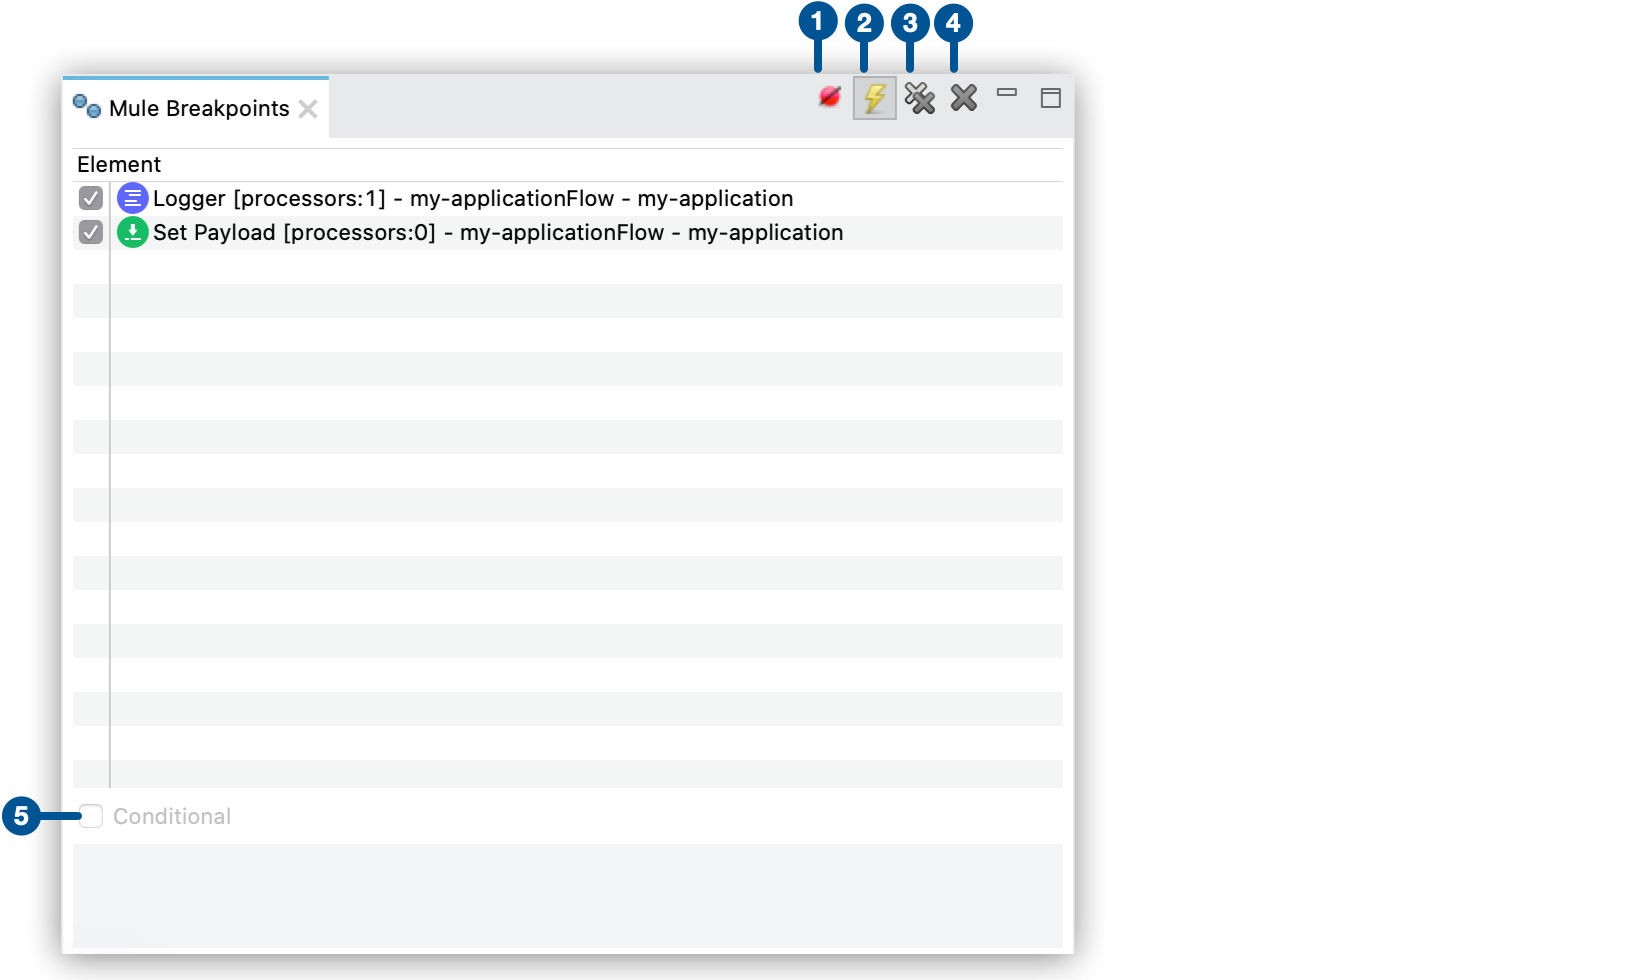
Task: Click the Element column header
Action: 568,165
